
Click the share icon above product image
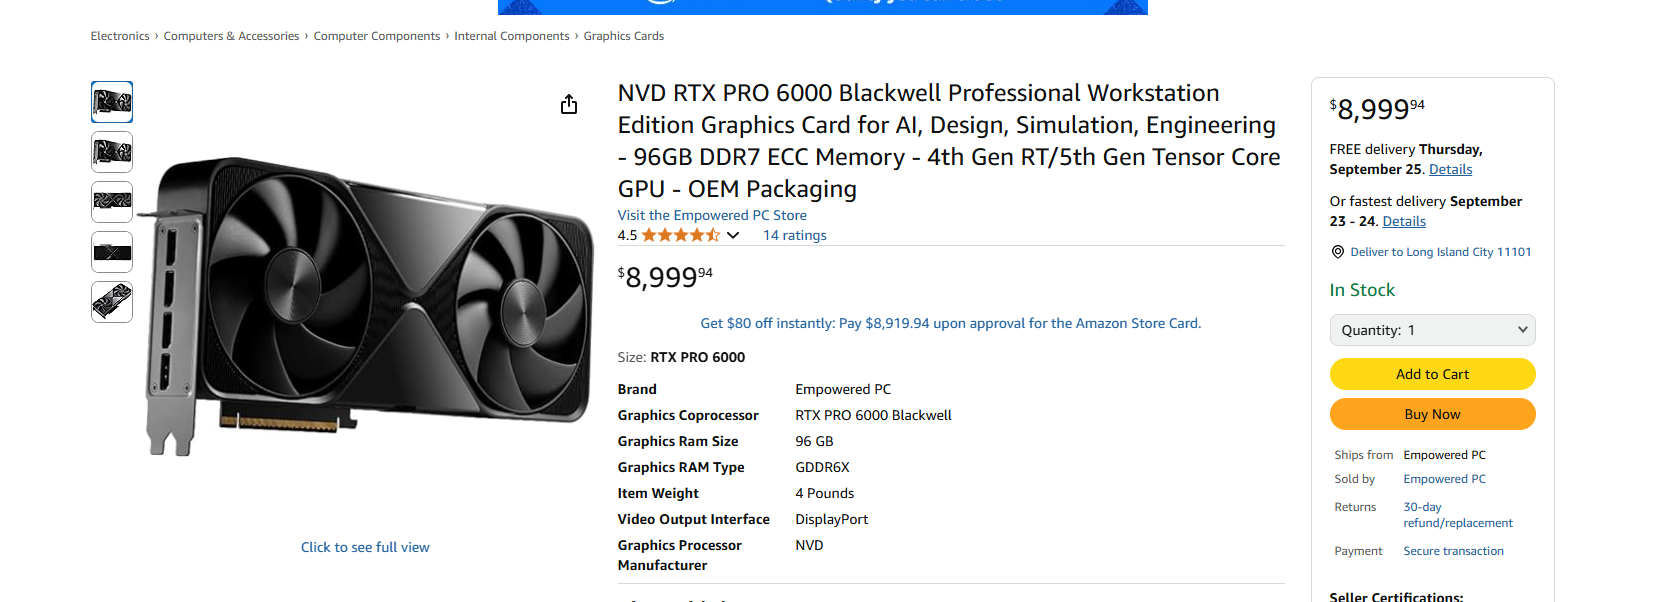pos(569,104)
